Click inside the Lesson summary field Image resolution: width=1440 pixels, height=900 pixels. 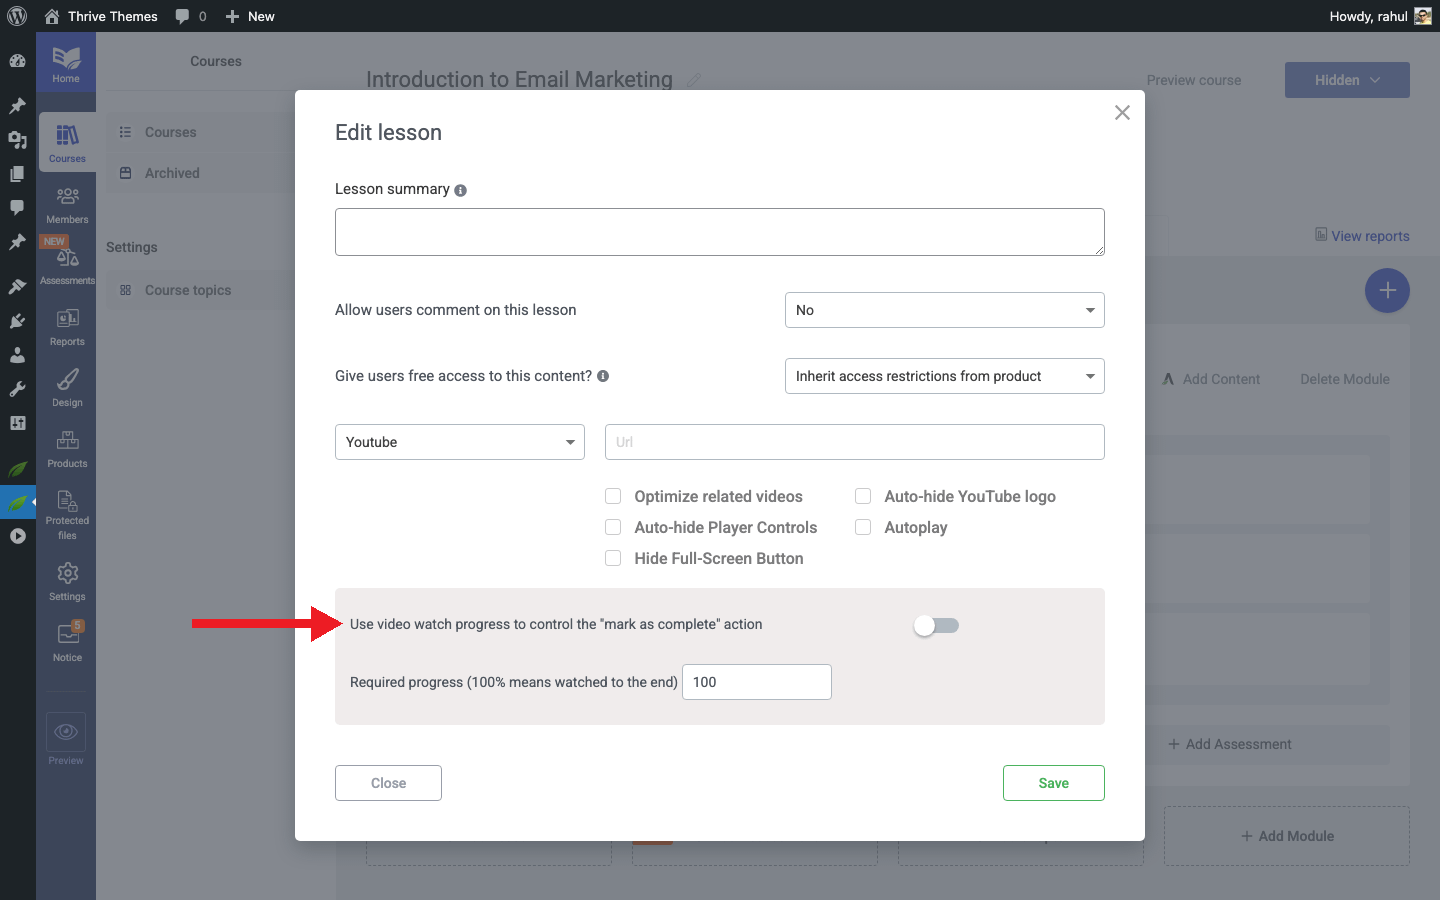tap(719, 231)
